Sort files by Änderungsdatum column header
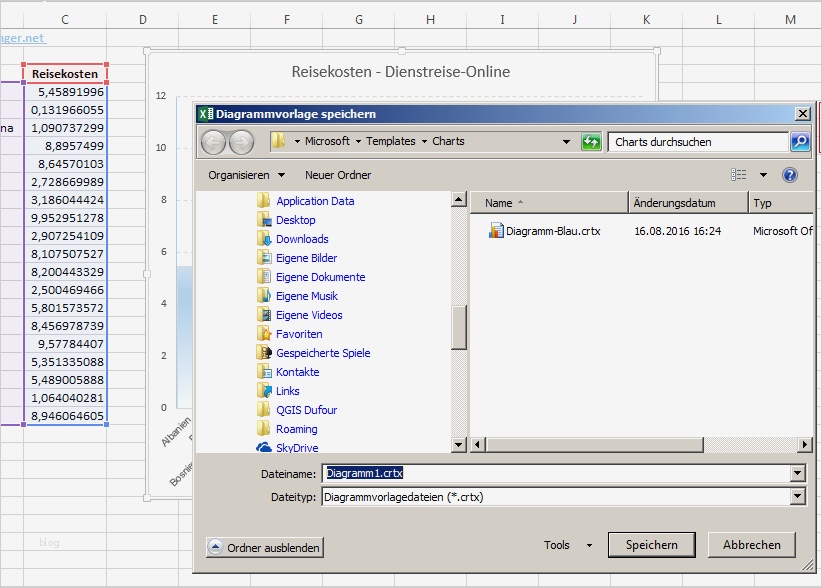822x588 pixels. point(688,203)
